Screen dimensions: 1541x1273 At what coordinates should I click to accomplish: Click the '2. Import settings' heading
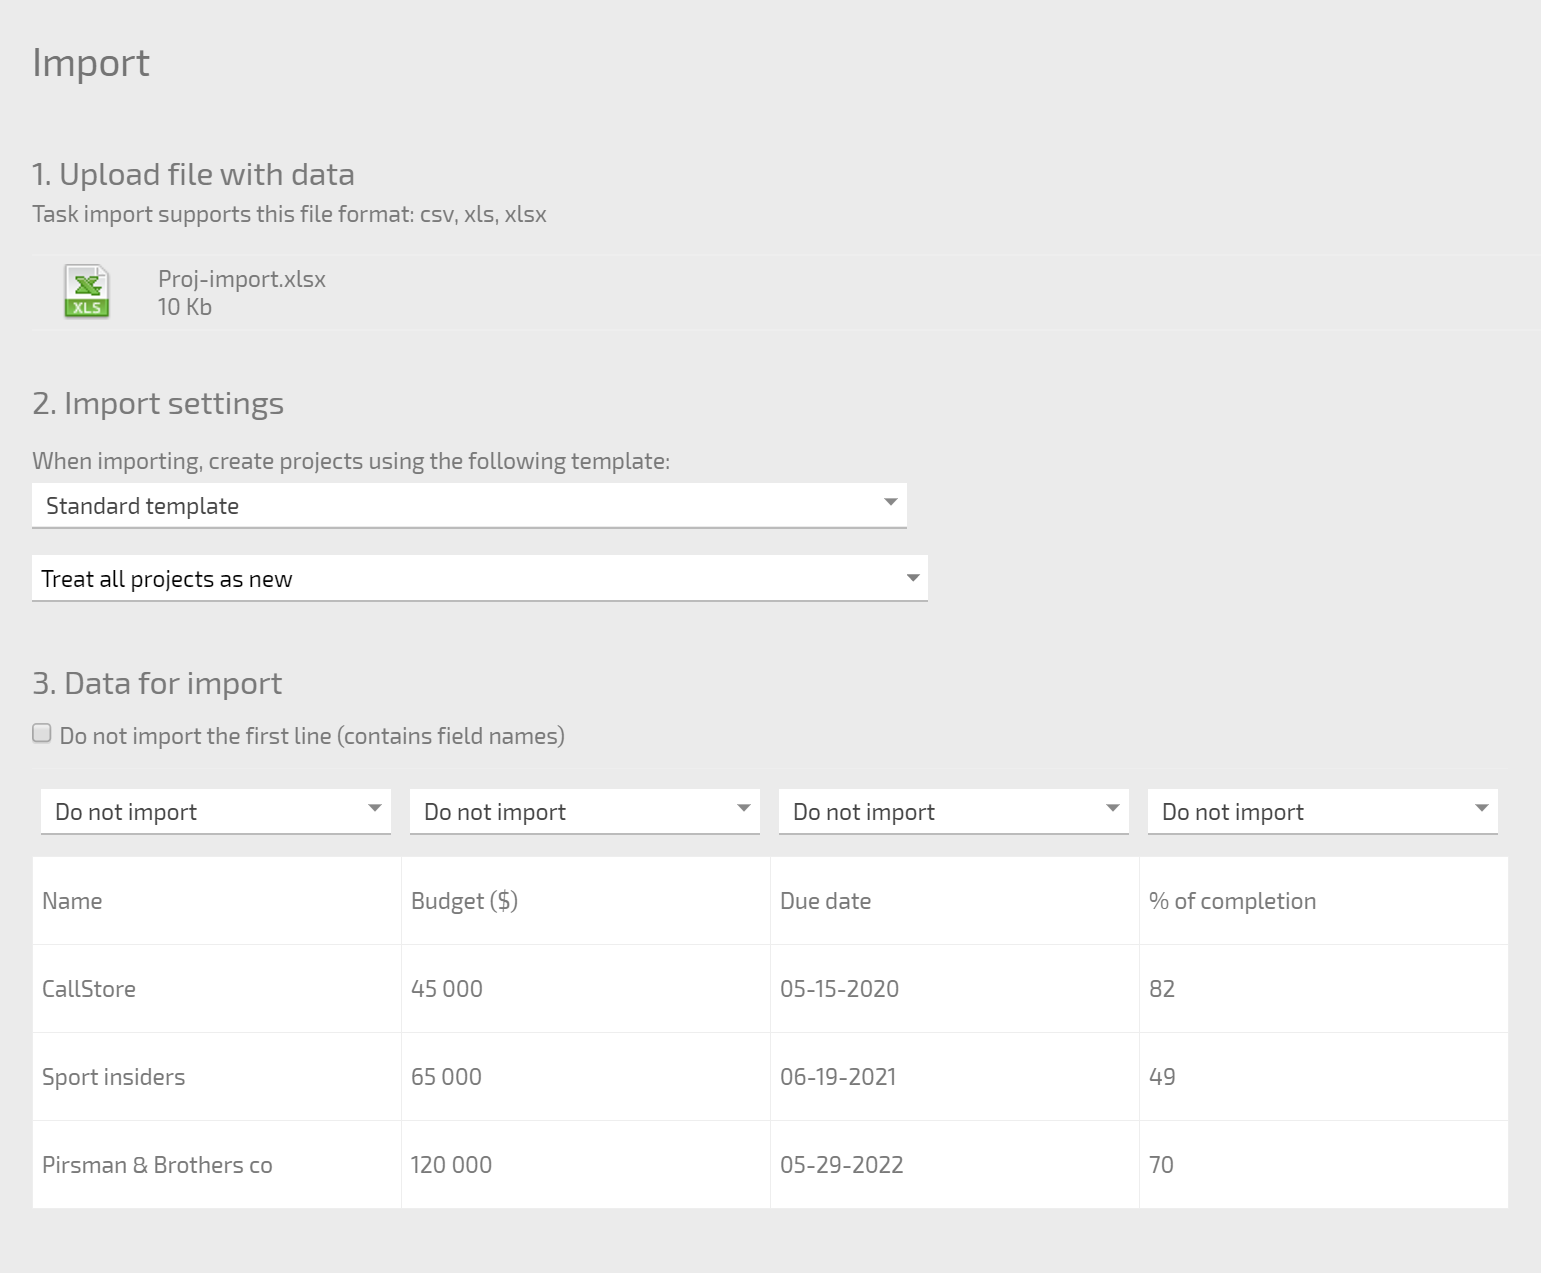click(x=158, y=403)
